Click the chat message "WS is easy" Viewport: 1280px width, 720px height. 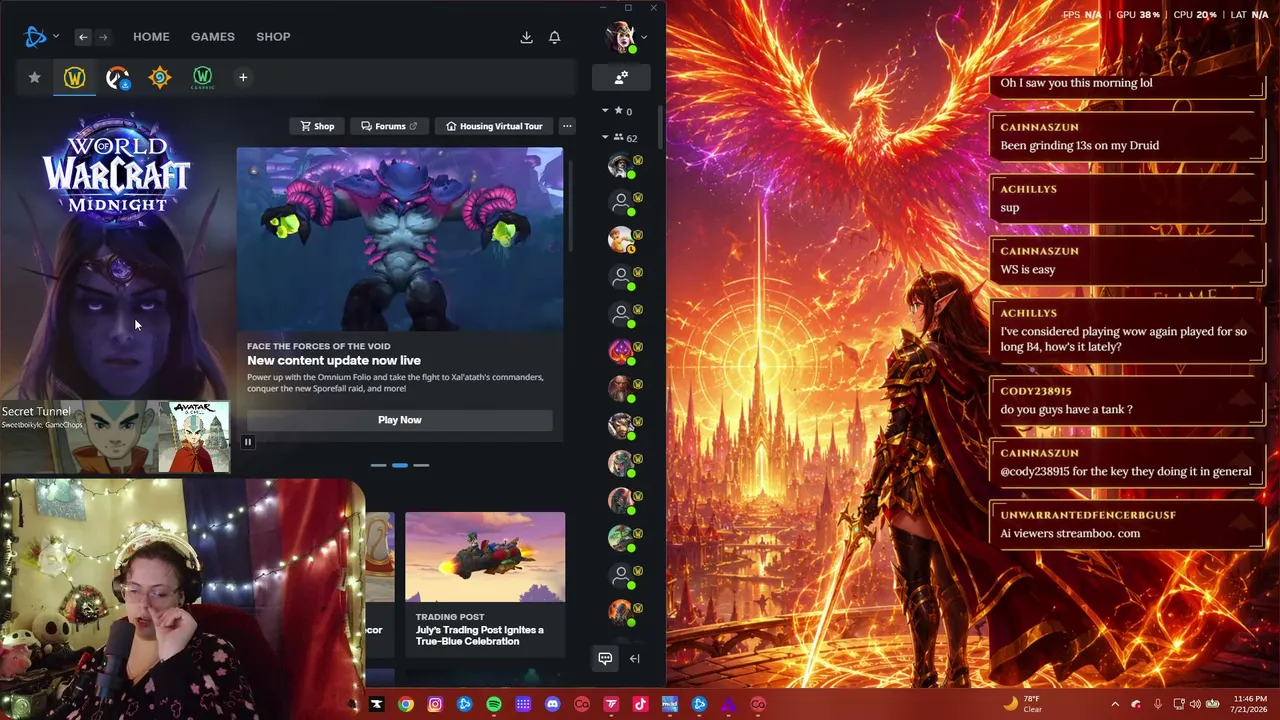[x=1028, y=269]
